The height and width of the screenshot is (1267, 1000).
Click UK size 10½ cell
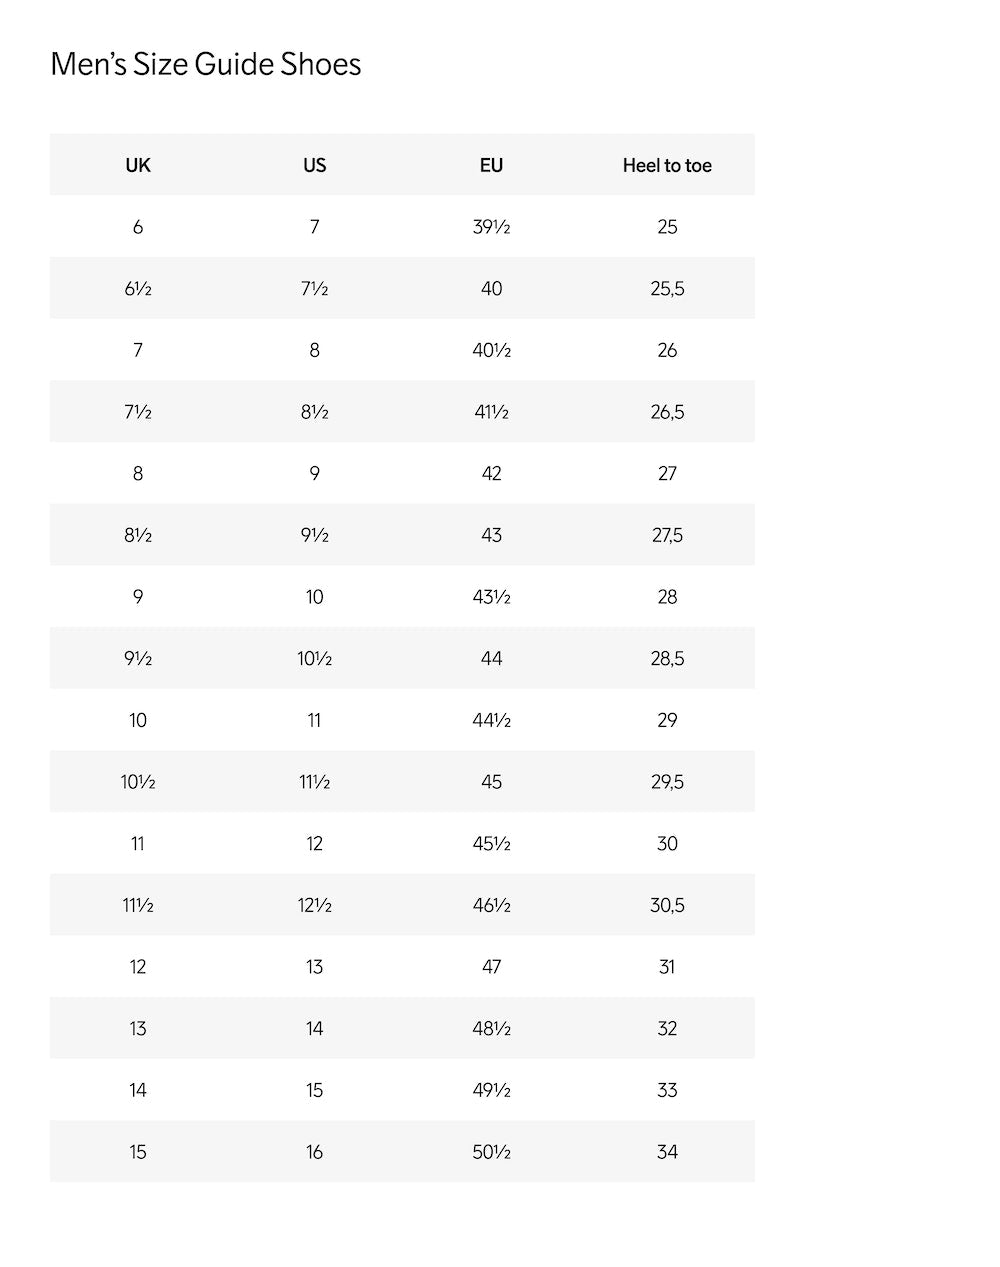tap(138, 782)
